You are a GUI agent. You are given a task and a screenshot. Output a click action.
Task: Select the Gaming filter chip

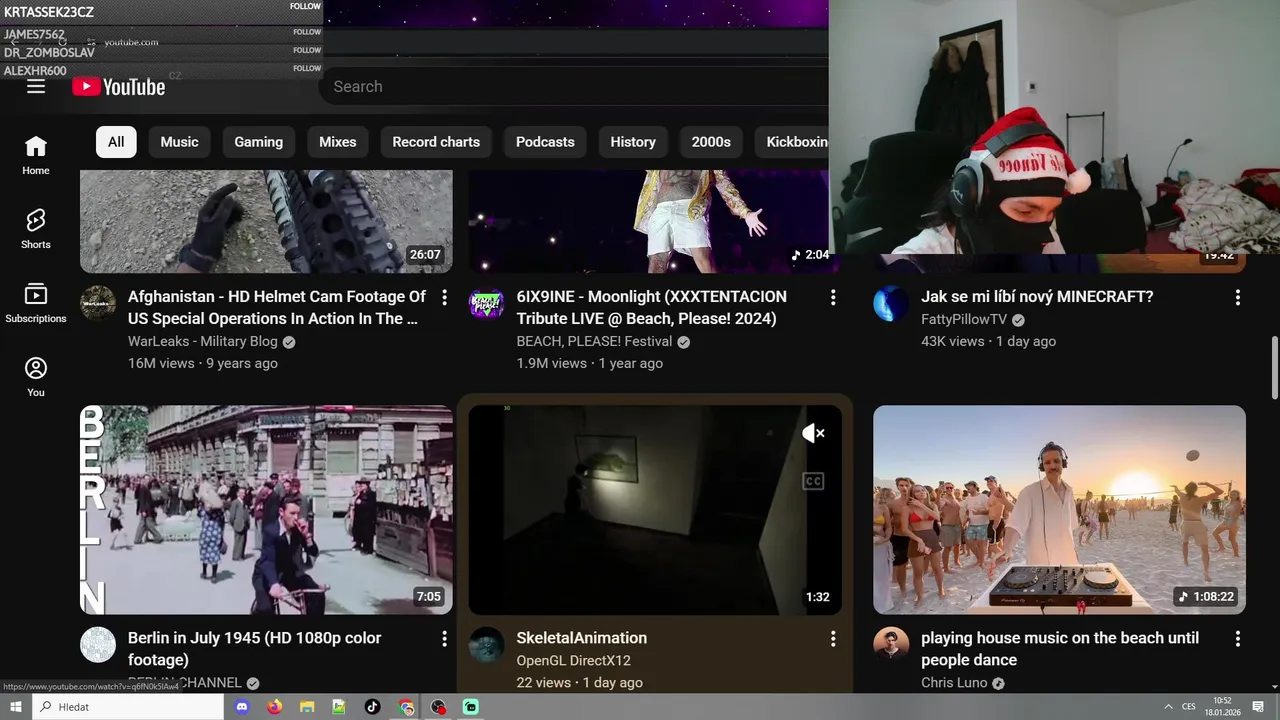pyautogui.click(x=259, y=142)
